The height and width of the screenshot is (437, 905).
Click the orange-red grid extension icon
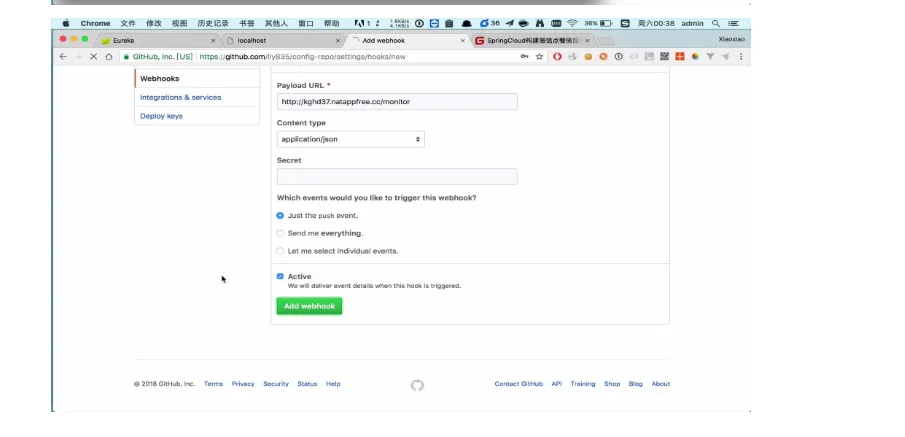tap(680, 57)
